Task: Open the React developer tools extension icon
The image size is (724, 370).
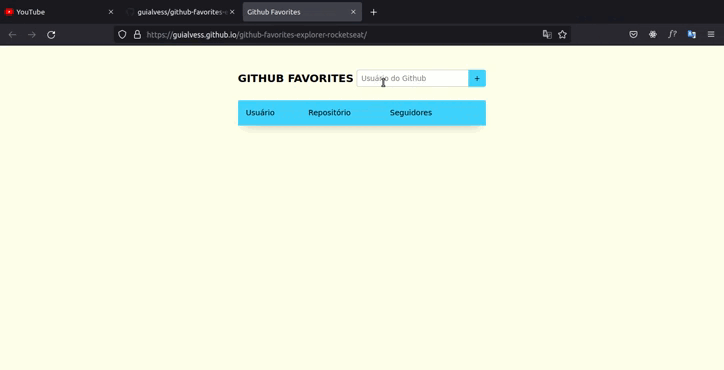Action: tap(653, 35)
